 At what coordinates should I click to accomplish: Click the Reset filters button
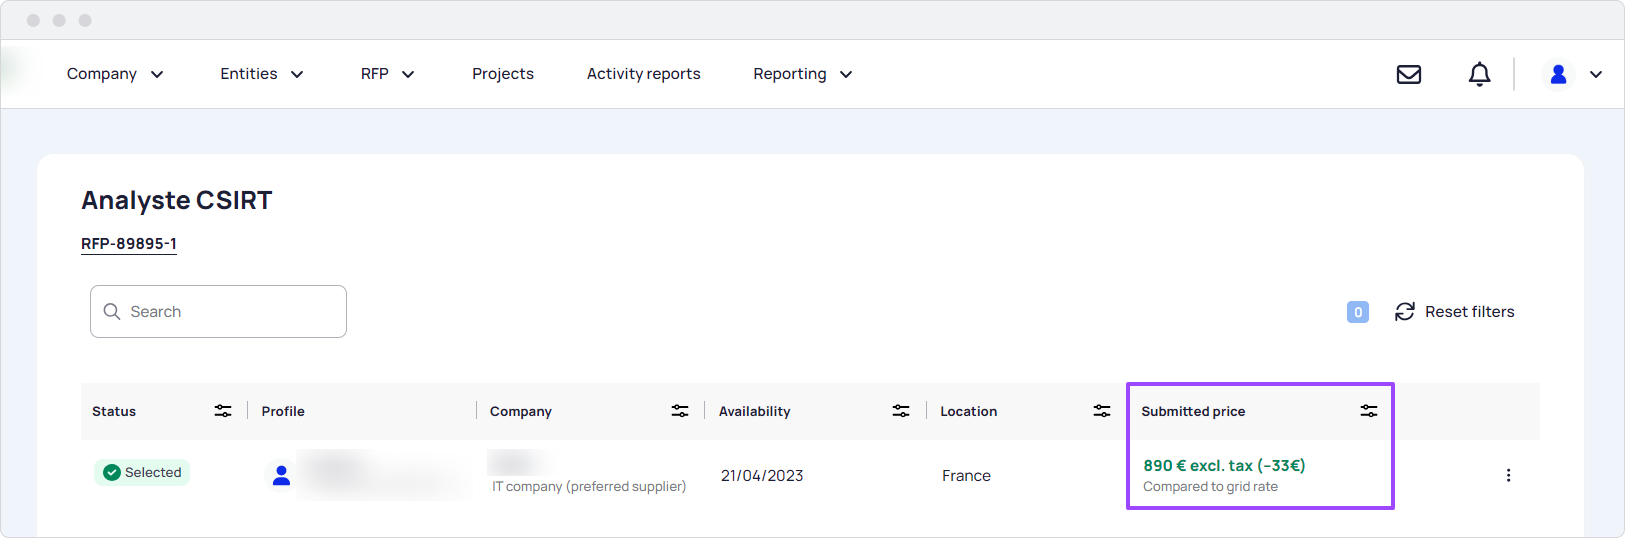click(x=1455, y=312)
